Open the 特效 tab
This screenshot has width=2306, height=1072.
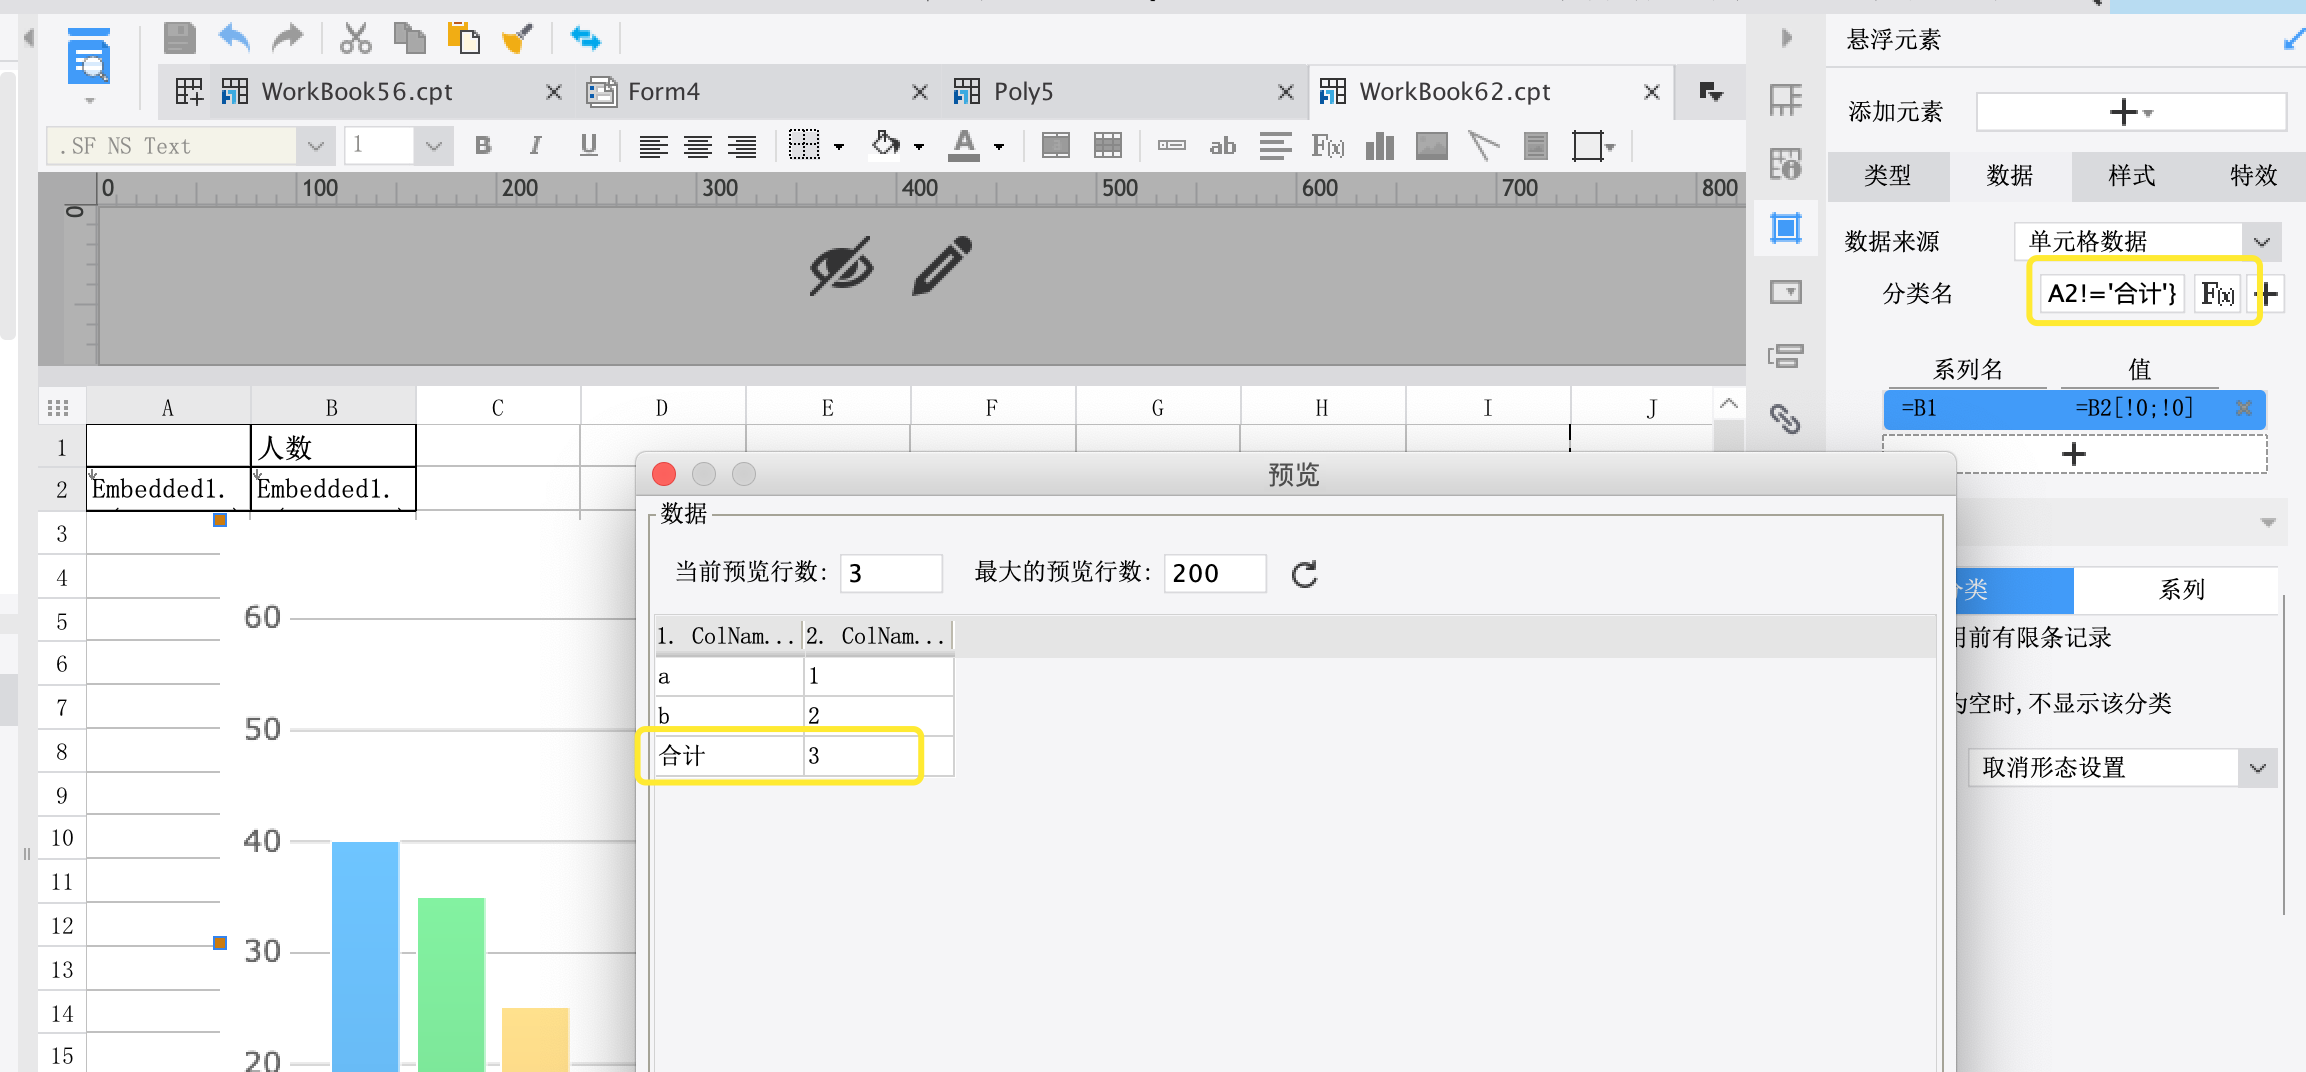point(2254,176)
